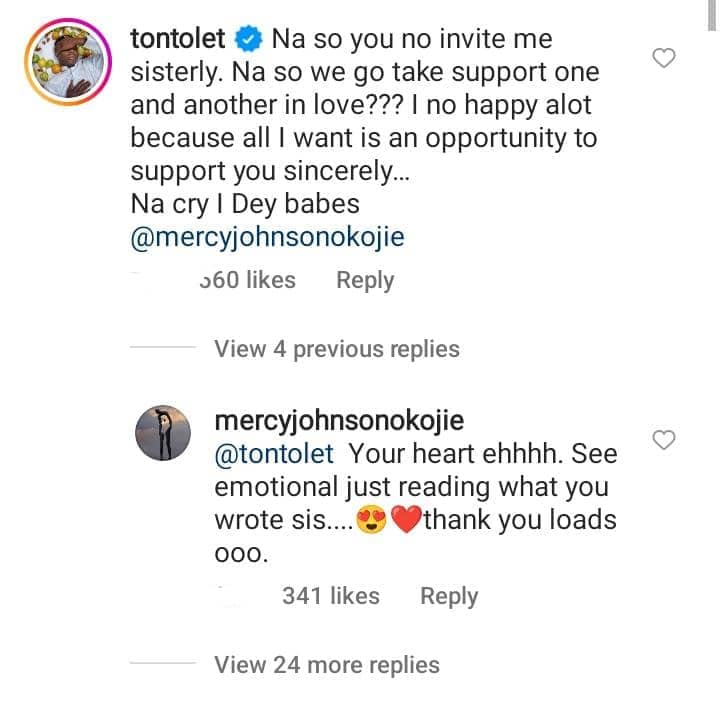
Task: Reply to mercyjohnsonokojie's comment
Action: (x=449, y=596)
